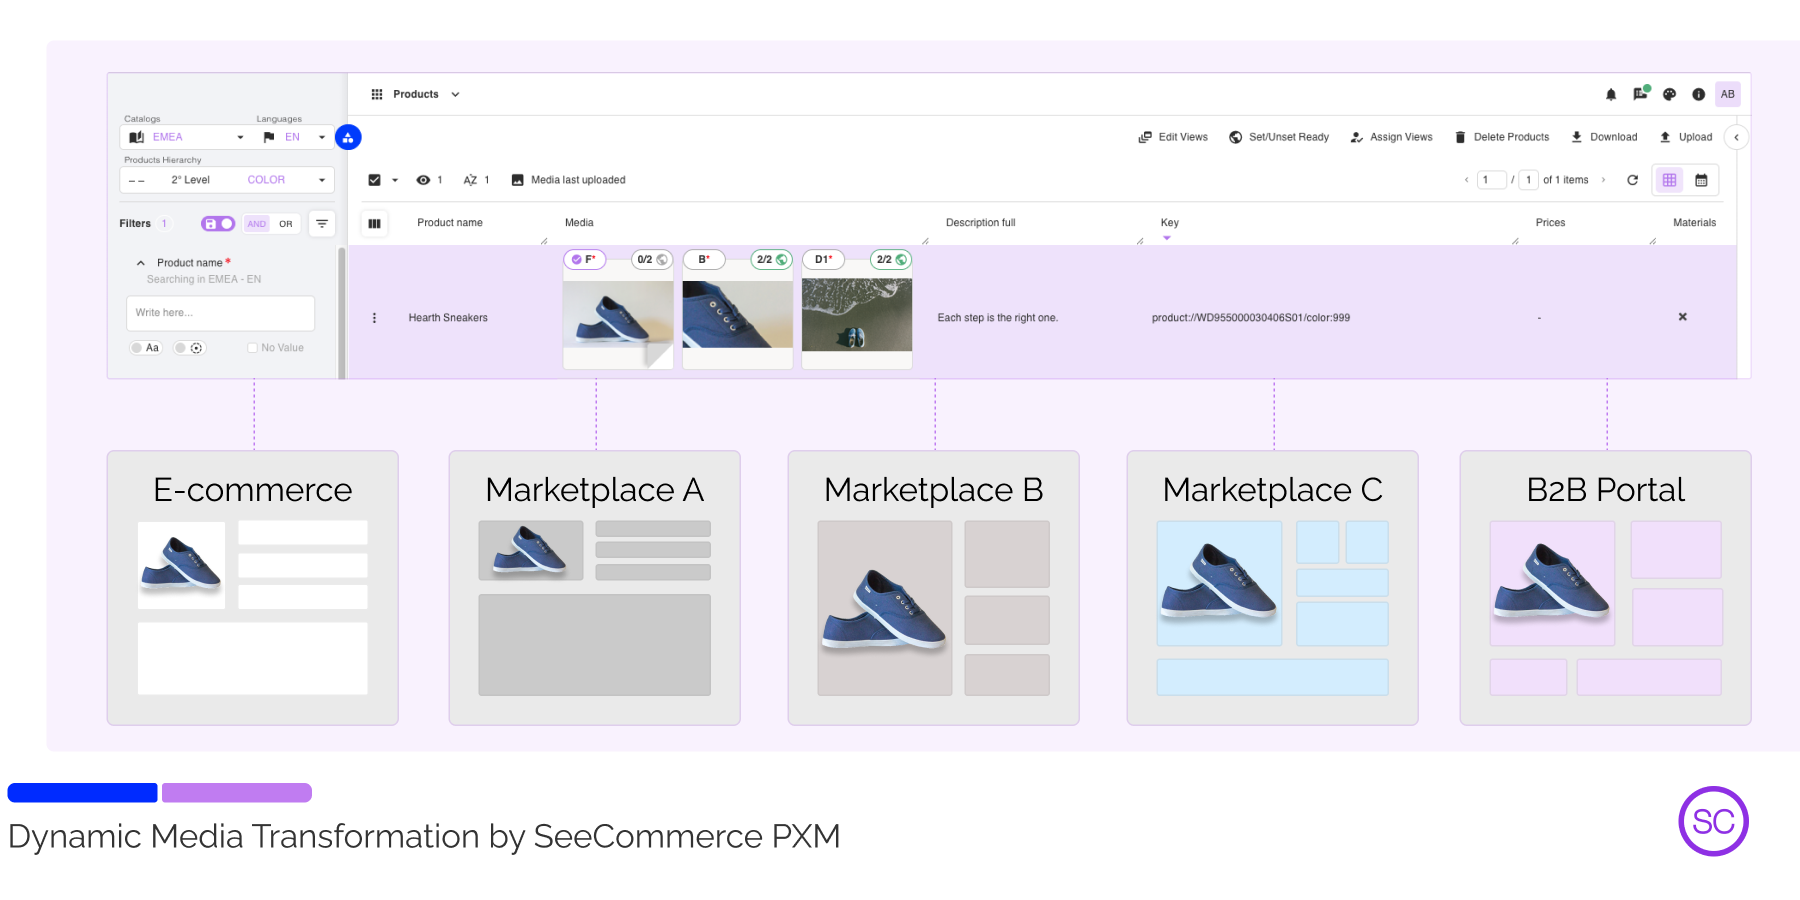Screen dimensions: 1800x900
Task: Toggle the select-all products checkbox
Action: click(374, 180)
